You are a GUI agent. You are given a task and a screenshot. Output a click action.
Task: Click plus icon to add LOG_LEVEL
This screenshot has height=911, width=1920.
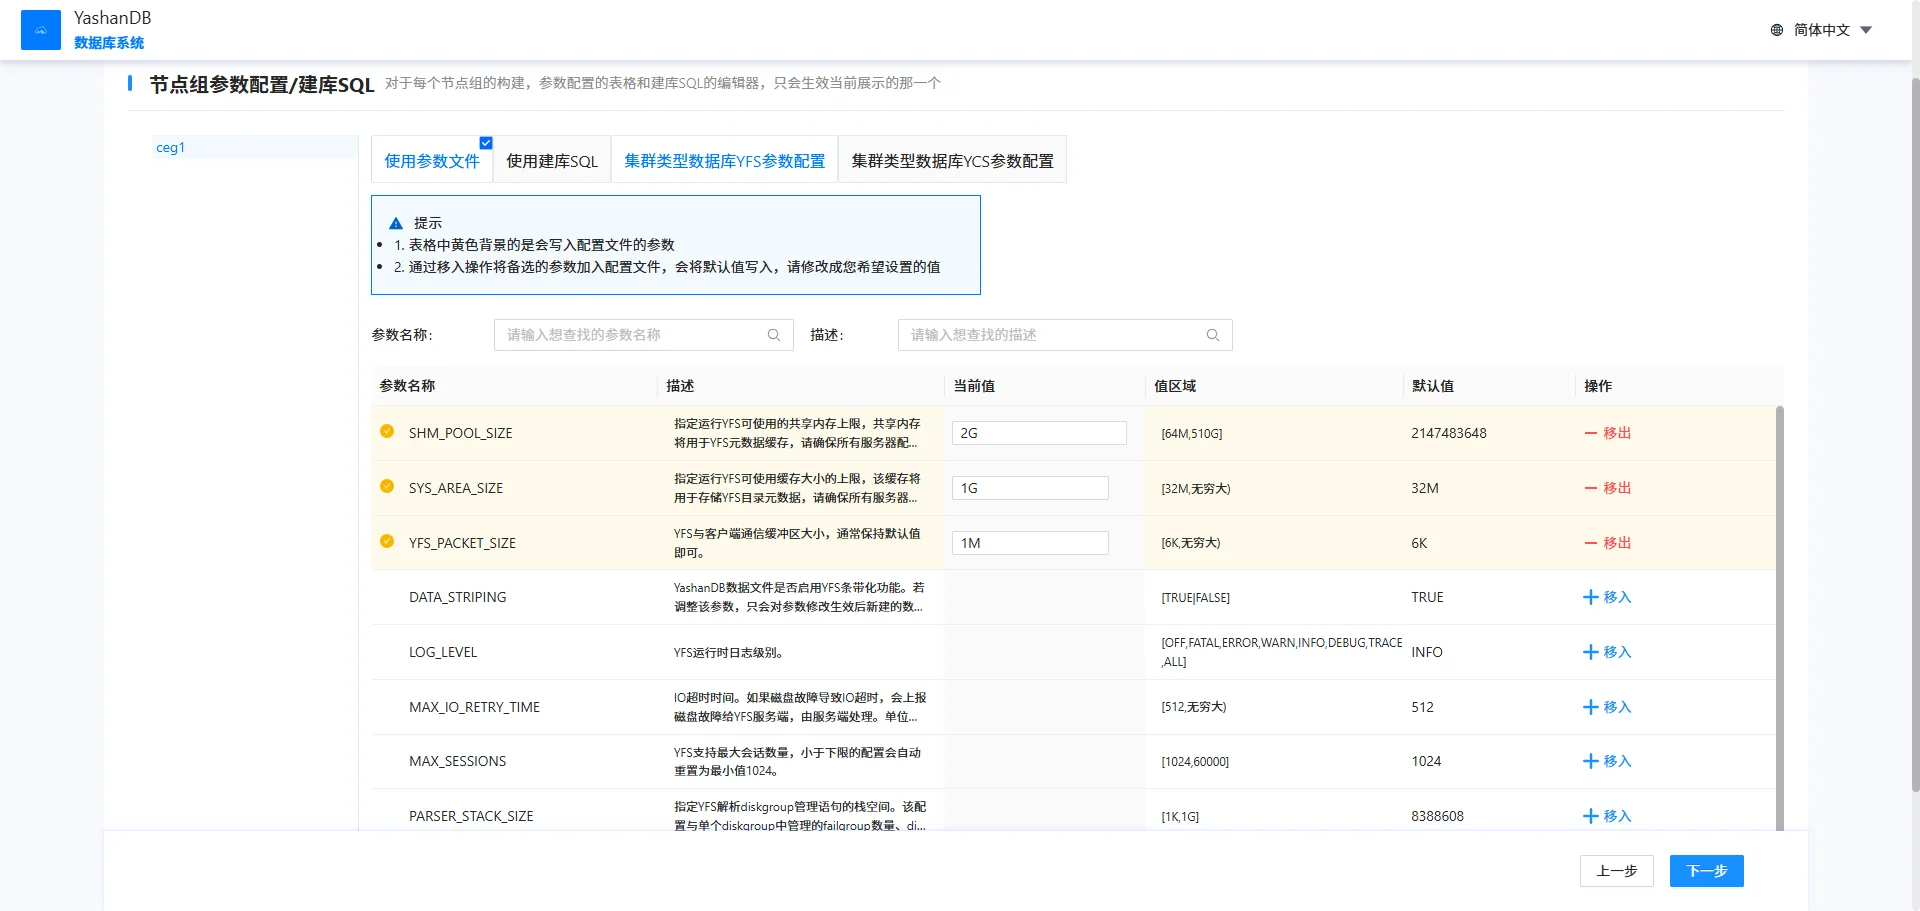(x=1590, y=652)
